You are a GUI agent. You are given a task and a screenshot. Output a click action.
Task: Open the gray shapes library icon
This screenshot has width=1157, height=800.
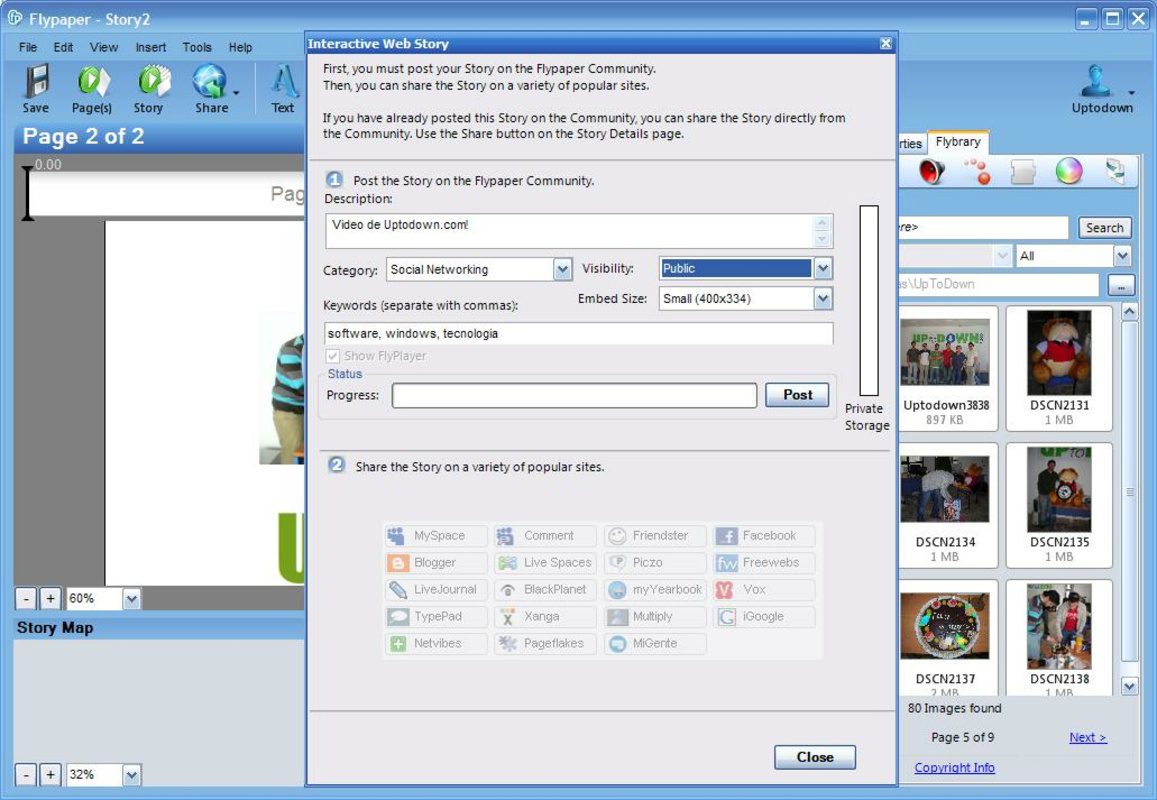[1023, 171]
